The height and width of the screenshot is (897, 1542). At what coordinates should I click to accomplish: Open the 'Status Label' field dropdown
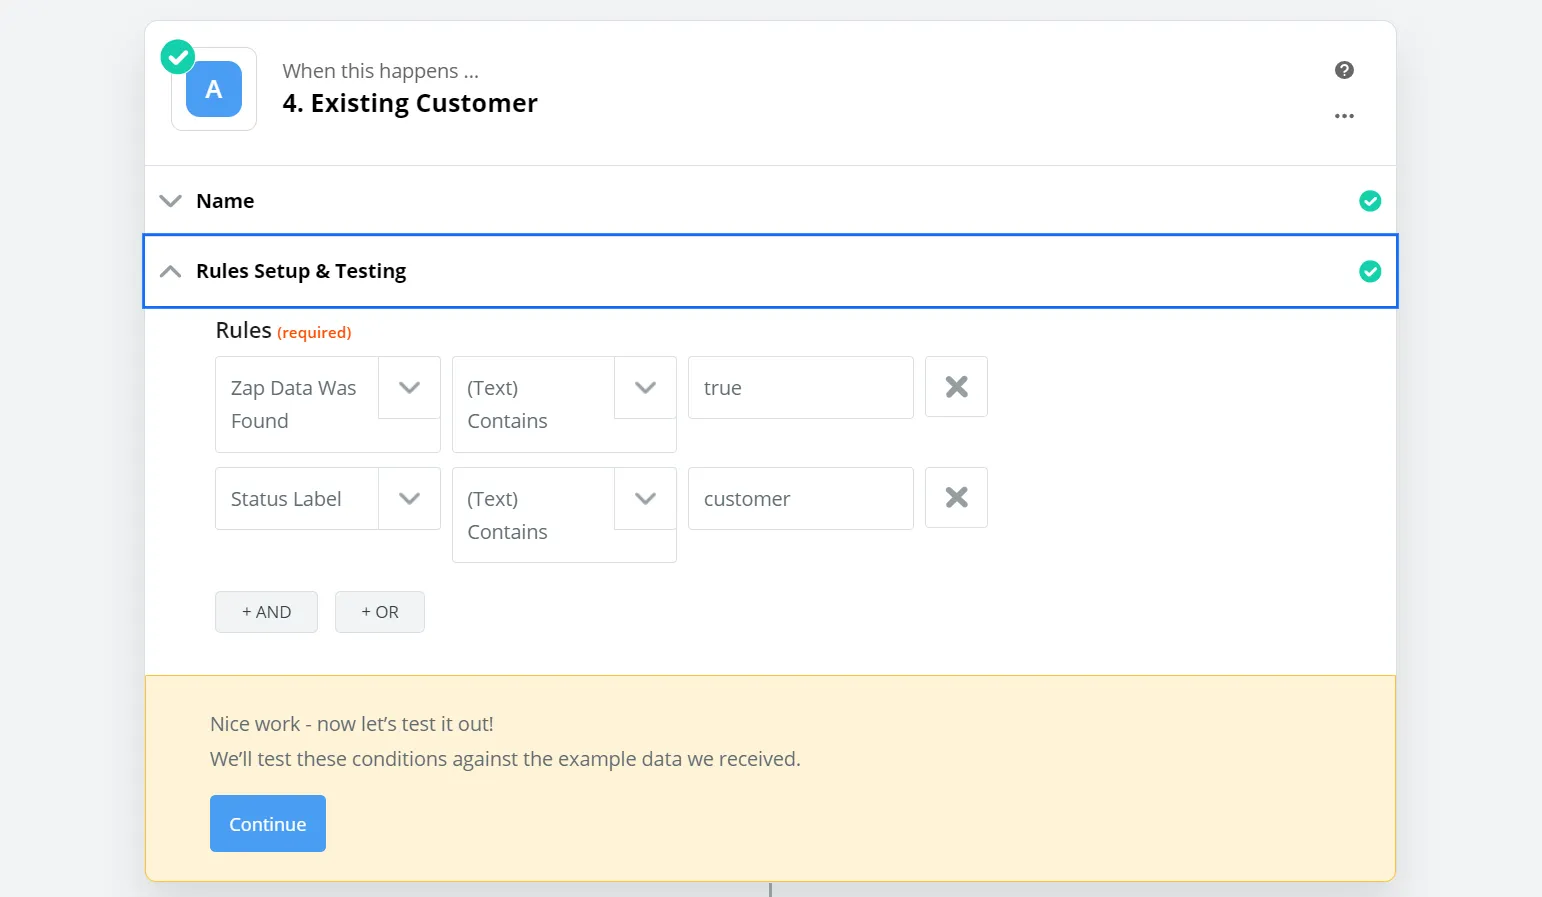point(409,498)
